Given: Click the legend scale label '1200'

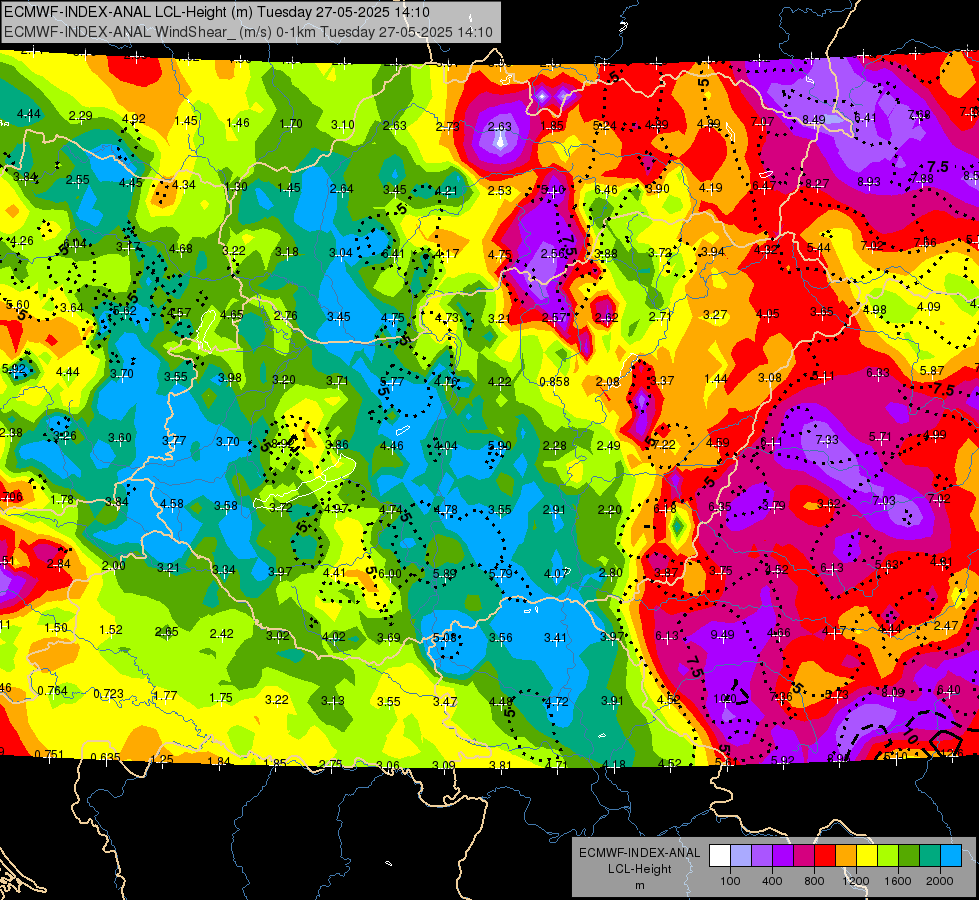Looking at the screenshot, I should coord(855,881).
